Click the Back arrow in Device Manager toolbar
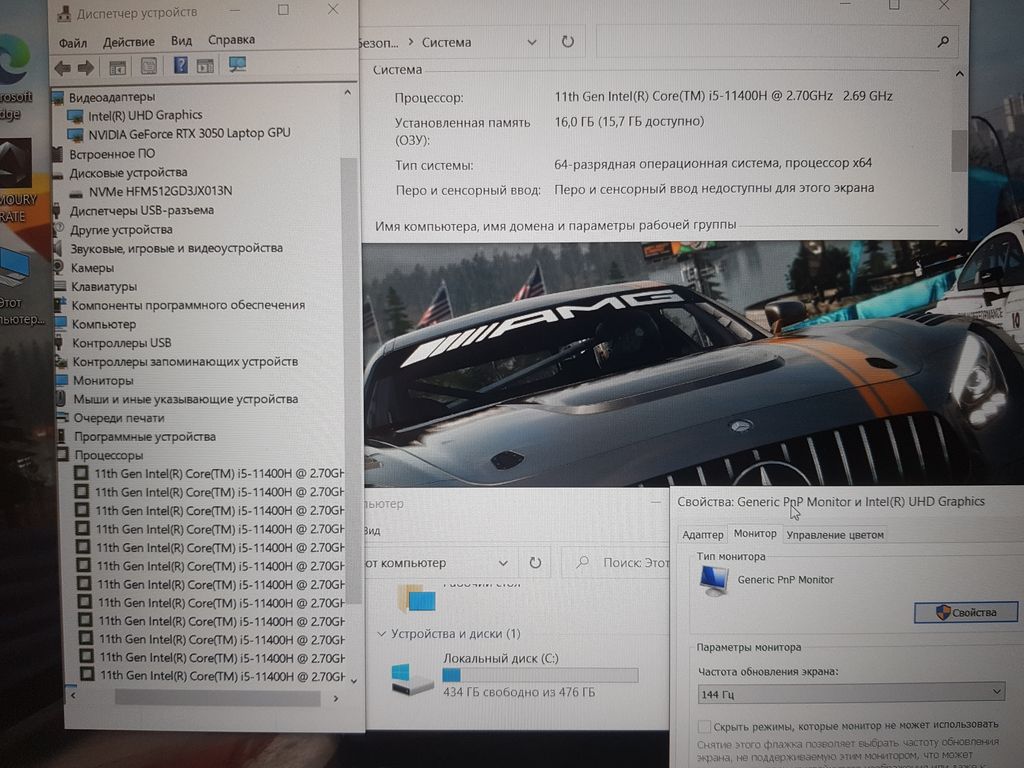Screen dimensions: 1024x768 tap(62, 67)
